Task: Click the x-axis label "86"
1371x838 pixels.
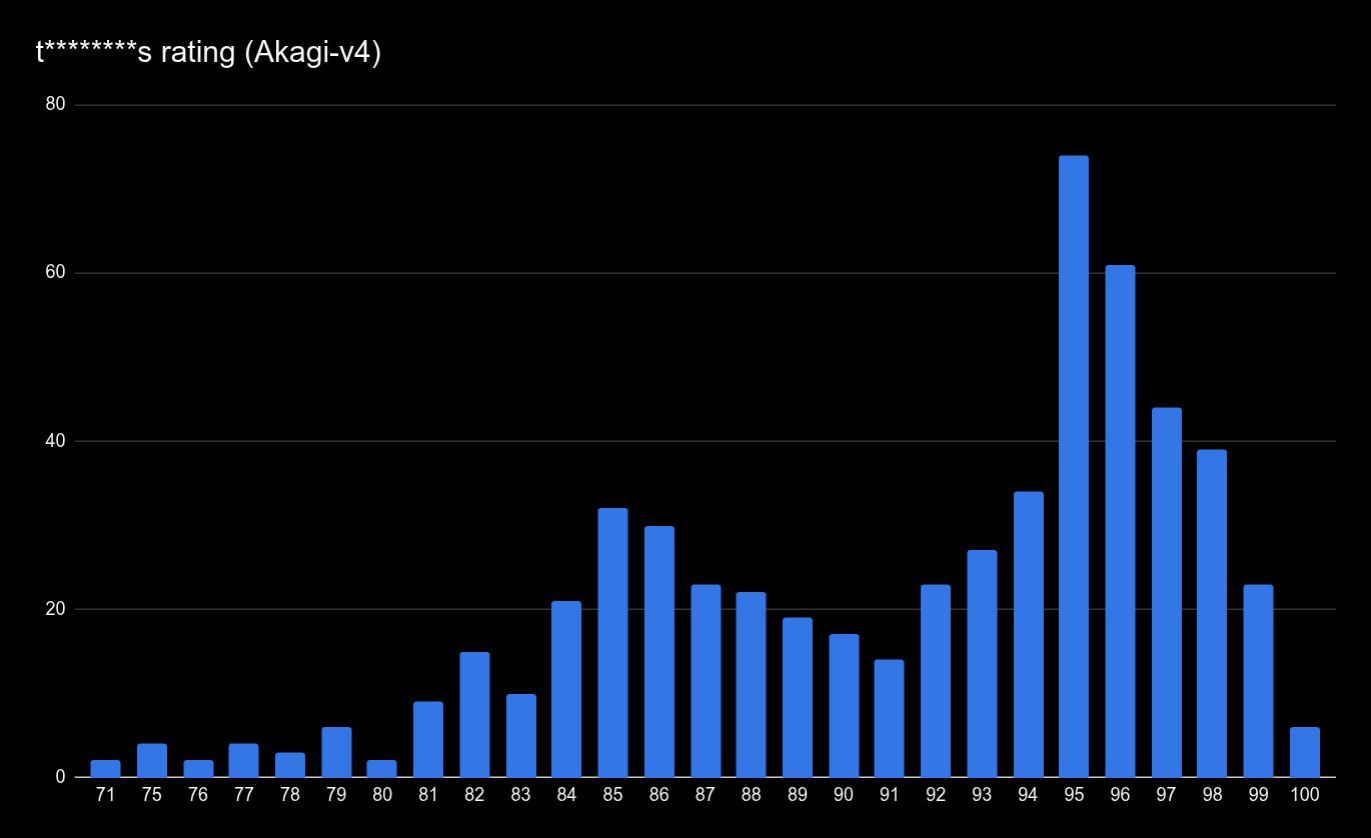Action: [659, 796]
